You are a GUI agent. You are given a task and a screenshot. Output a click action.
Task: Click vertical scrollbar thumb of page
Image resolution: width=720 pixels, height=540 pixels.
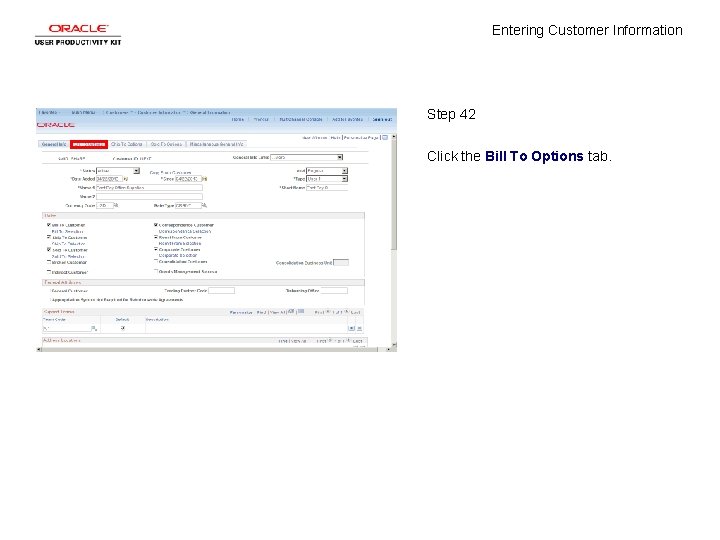pos(394,195)
